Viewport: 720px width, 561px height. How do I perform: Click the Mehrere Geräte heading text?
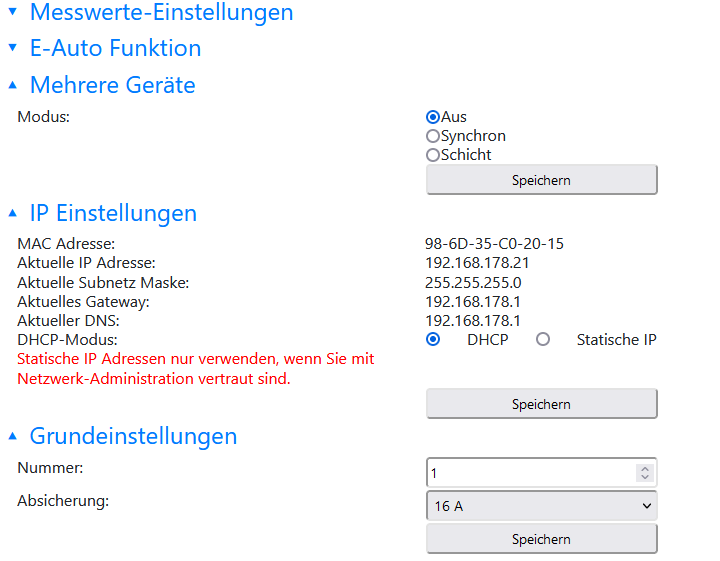[112, 86]
